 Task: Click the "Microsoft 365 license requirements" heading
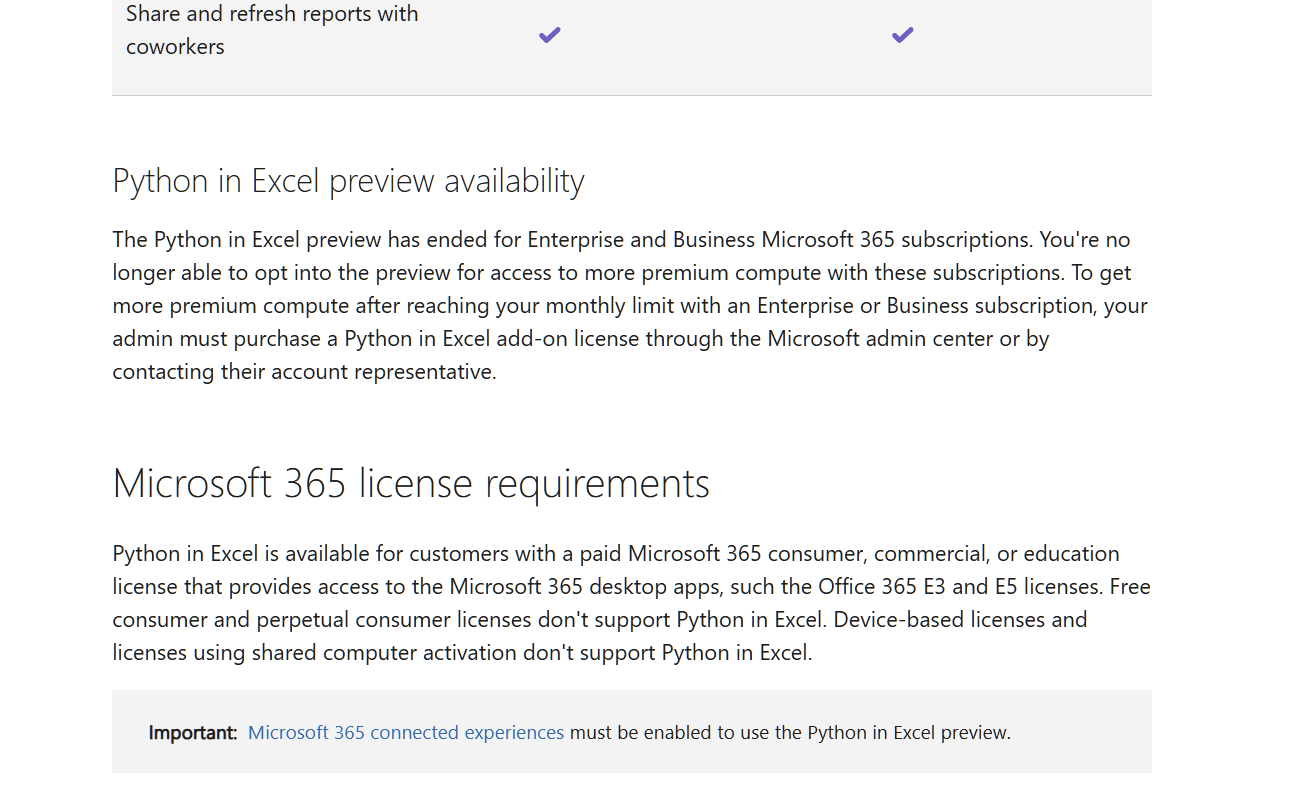(x=411, y=483)
